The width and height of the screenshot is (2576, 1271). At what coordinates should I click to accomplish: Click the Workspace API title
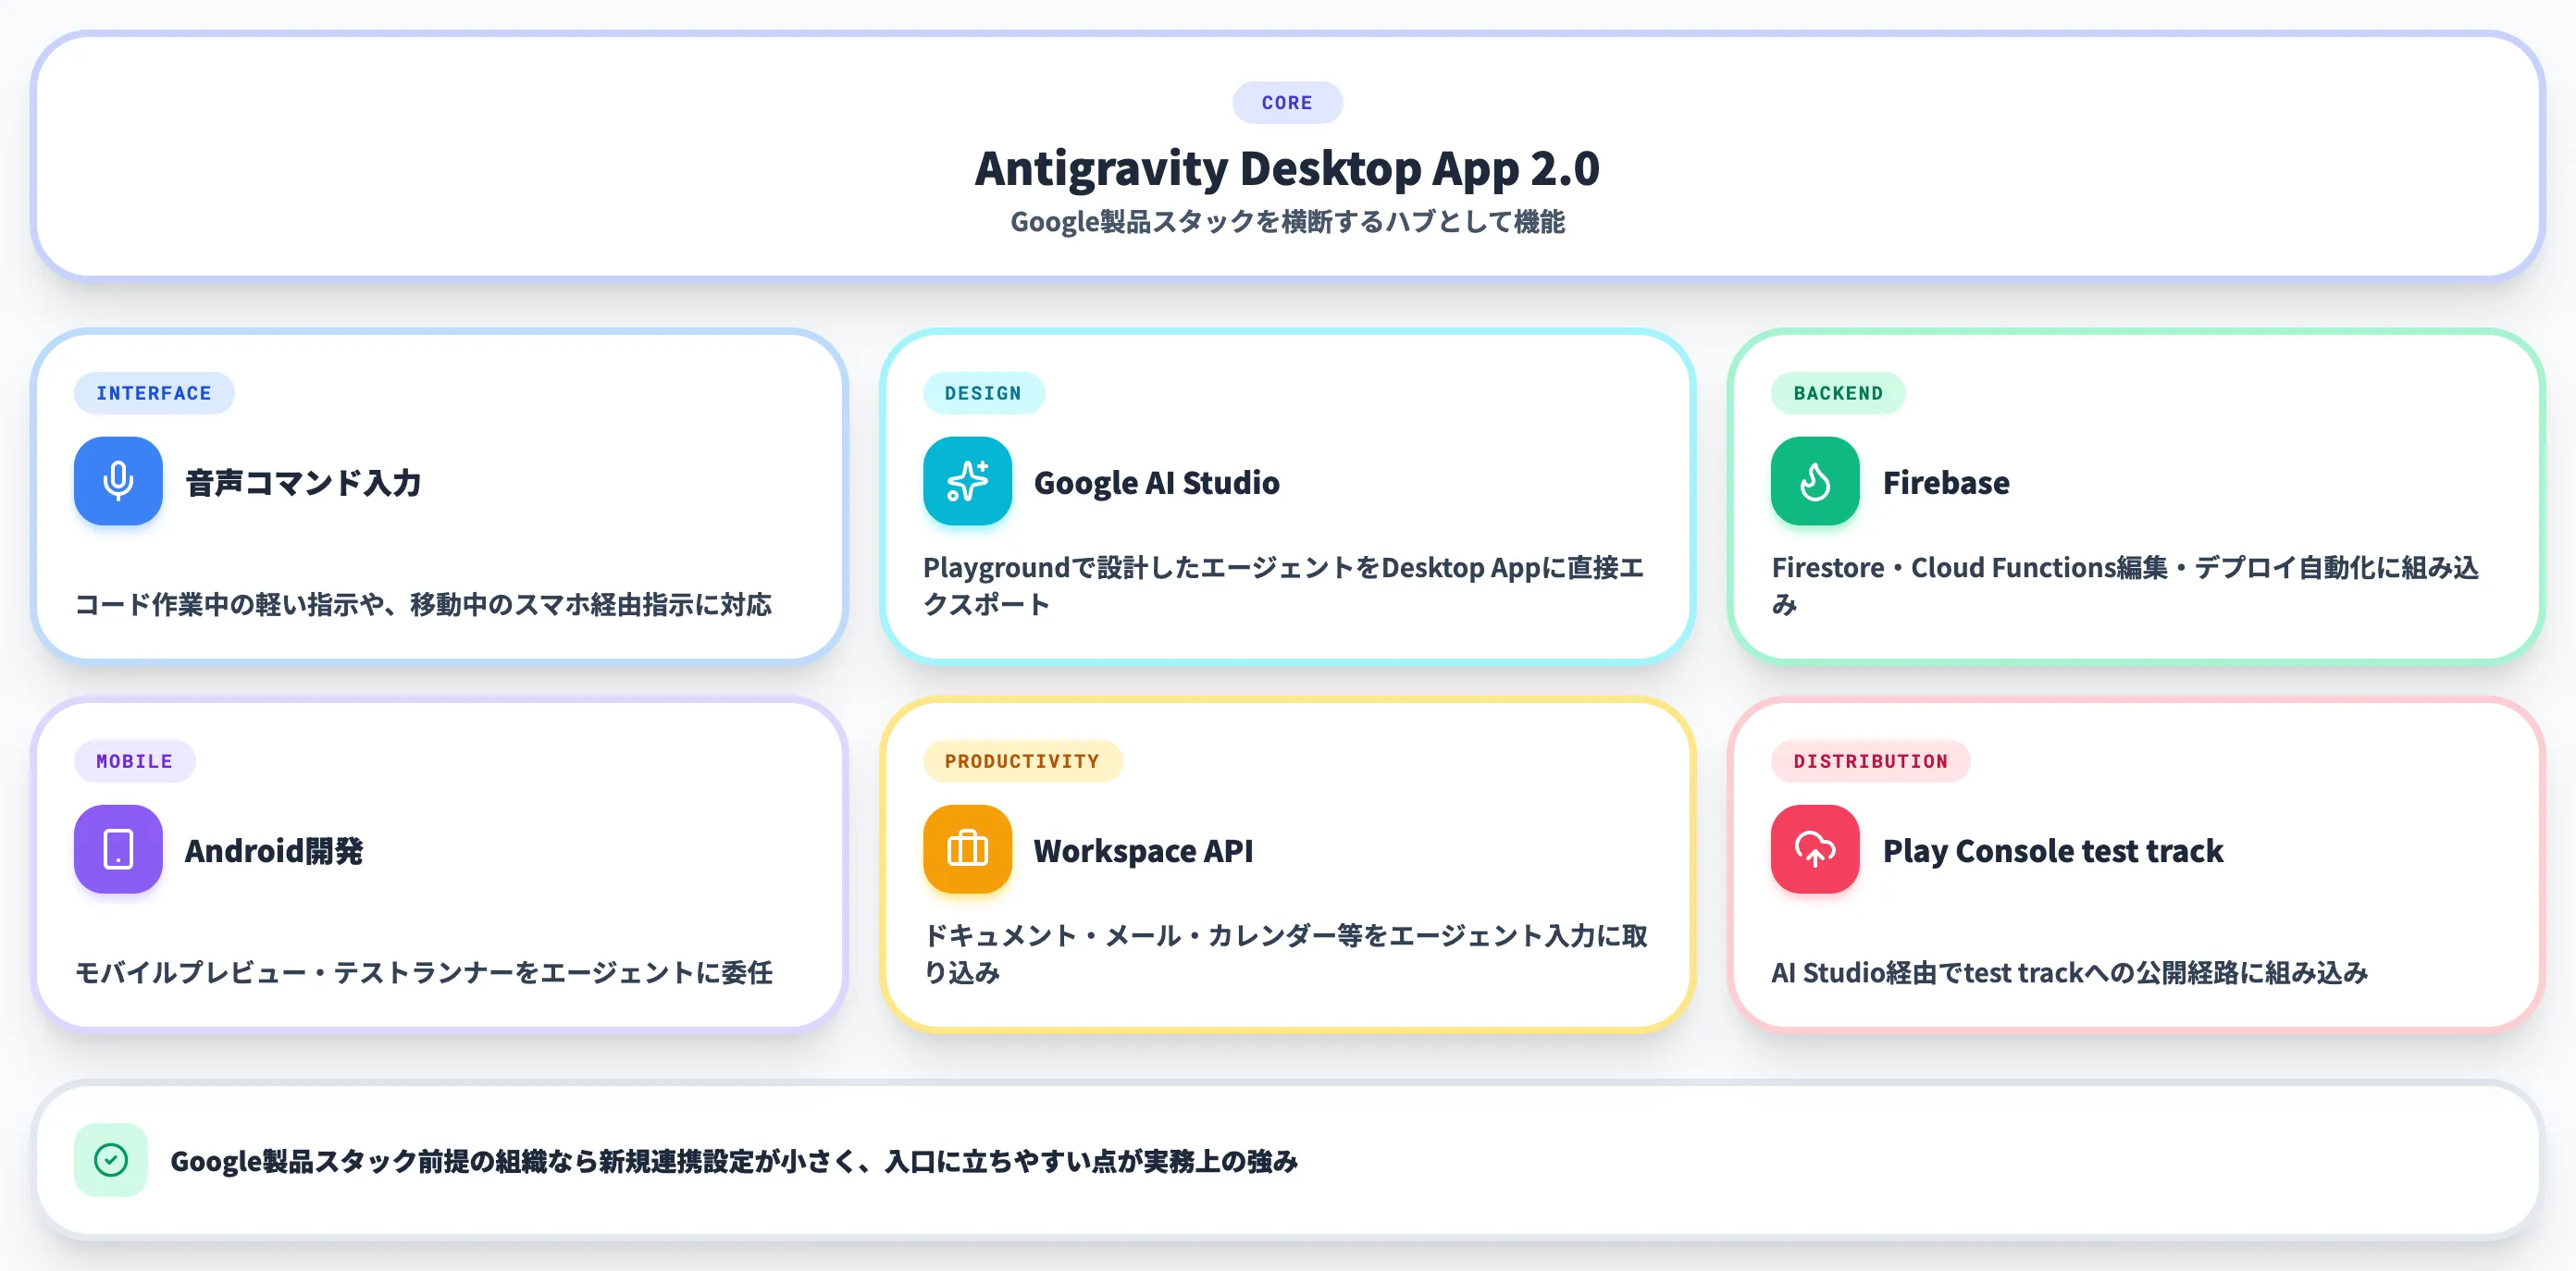pos(1143,850)
